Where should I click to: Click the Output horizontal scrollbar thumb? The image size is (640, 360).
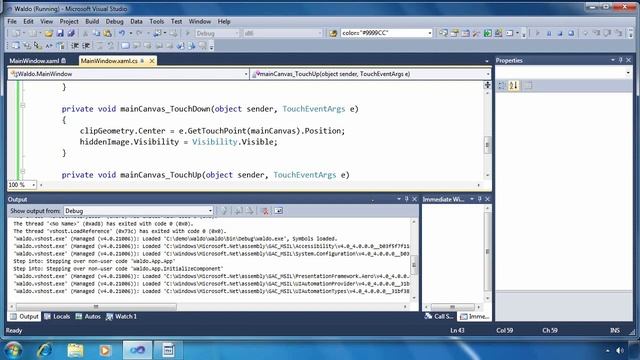(x=96, y=307)
